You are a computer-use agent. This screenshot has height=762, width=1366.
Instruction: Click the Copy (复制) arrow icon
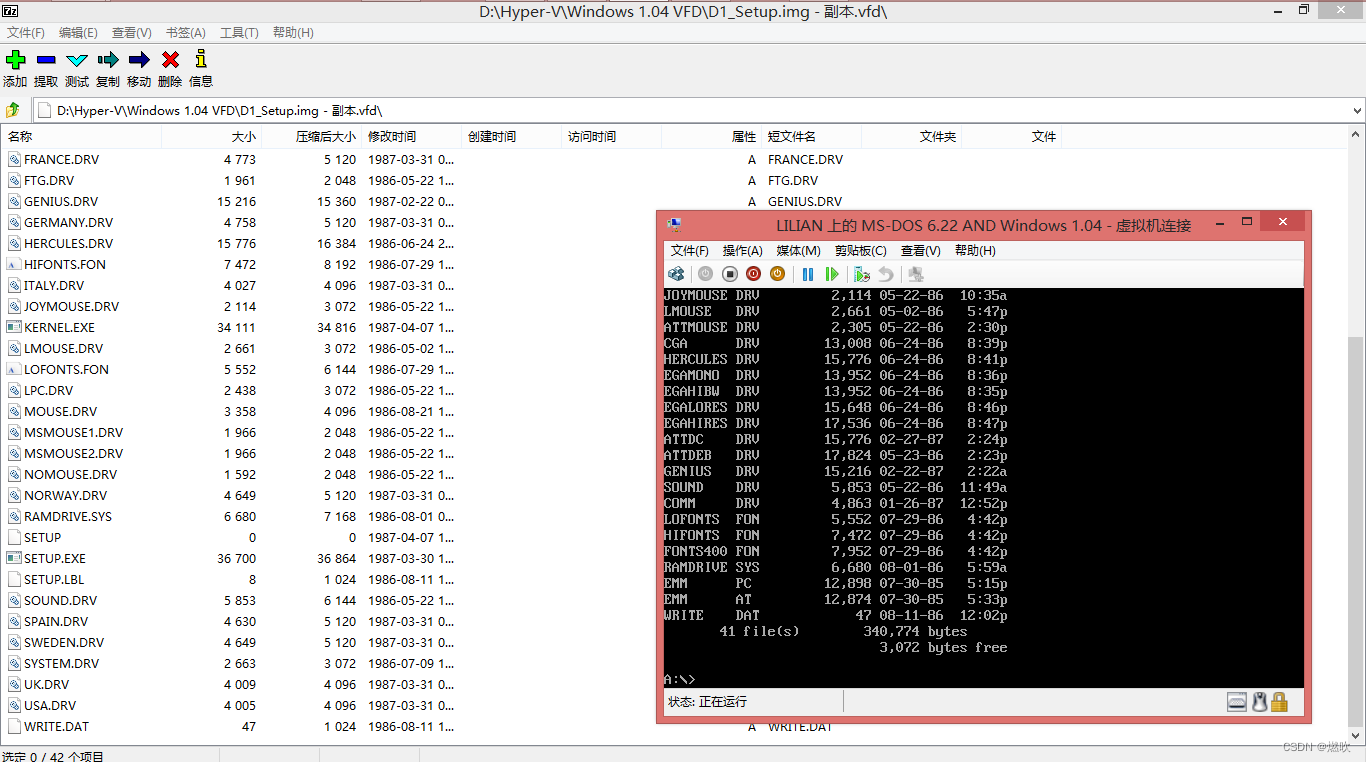coord(108,60)
